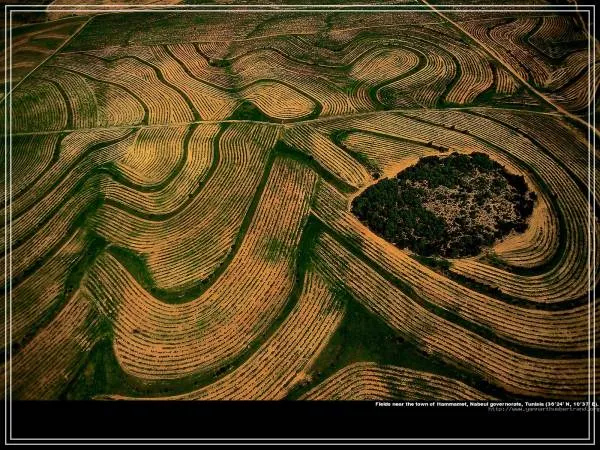
Task: Click the white border line at bottom
Action: tap(300, 440)
